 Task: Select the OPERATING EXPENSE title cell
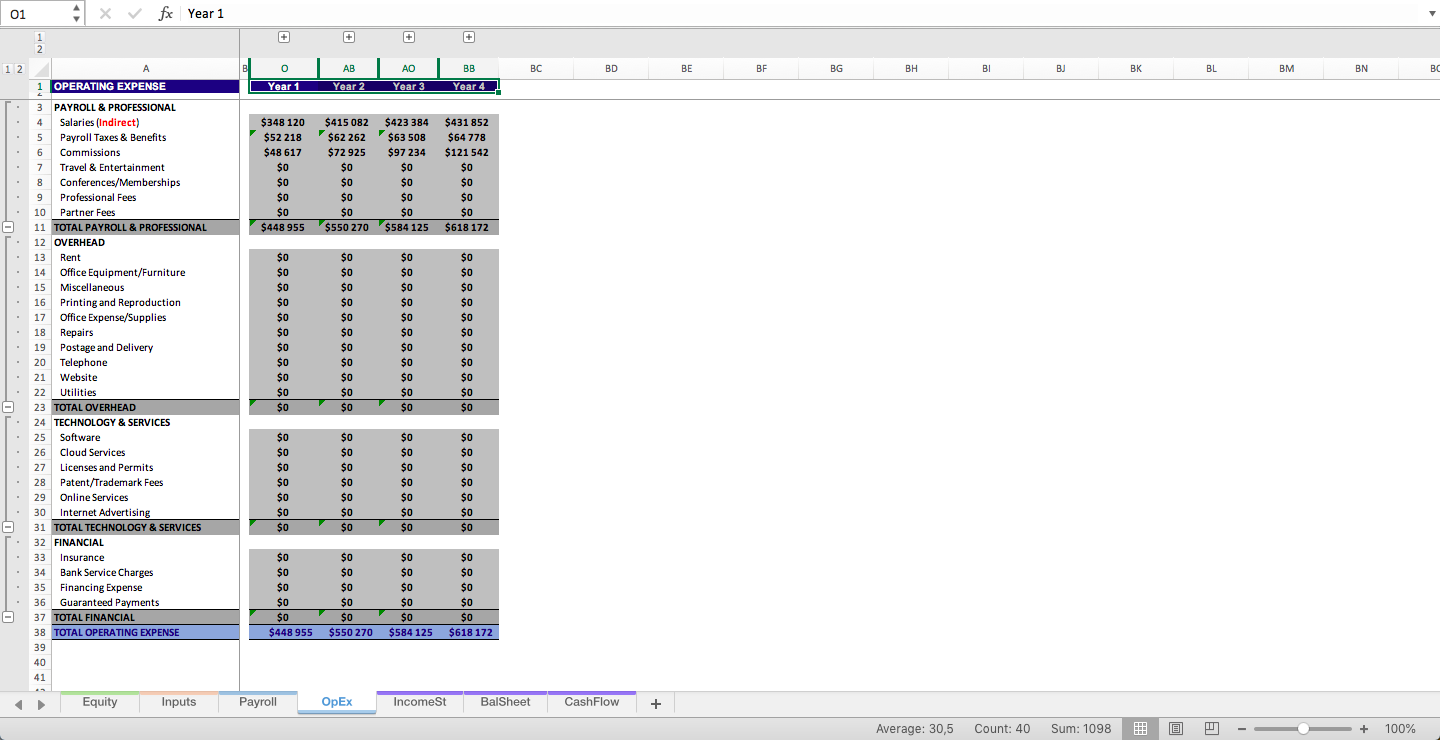click(146, 87)
